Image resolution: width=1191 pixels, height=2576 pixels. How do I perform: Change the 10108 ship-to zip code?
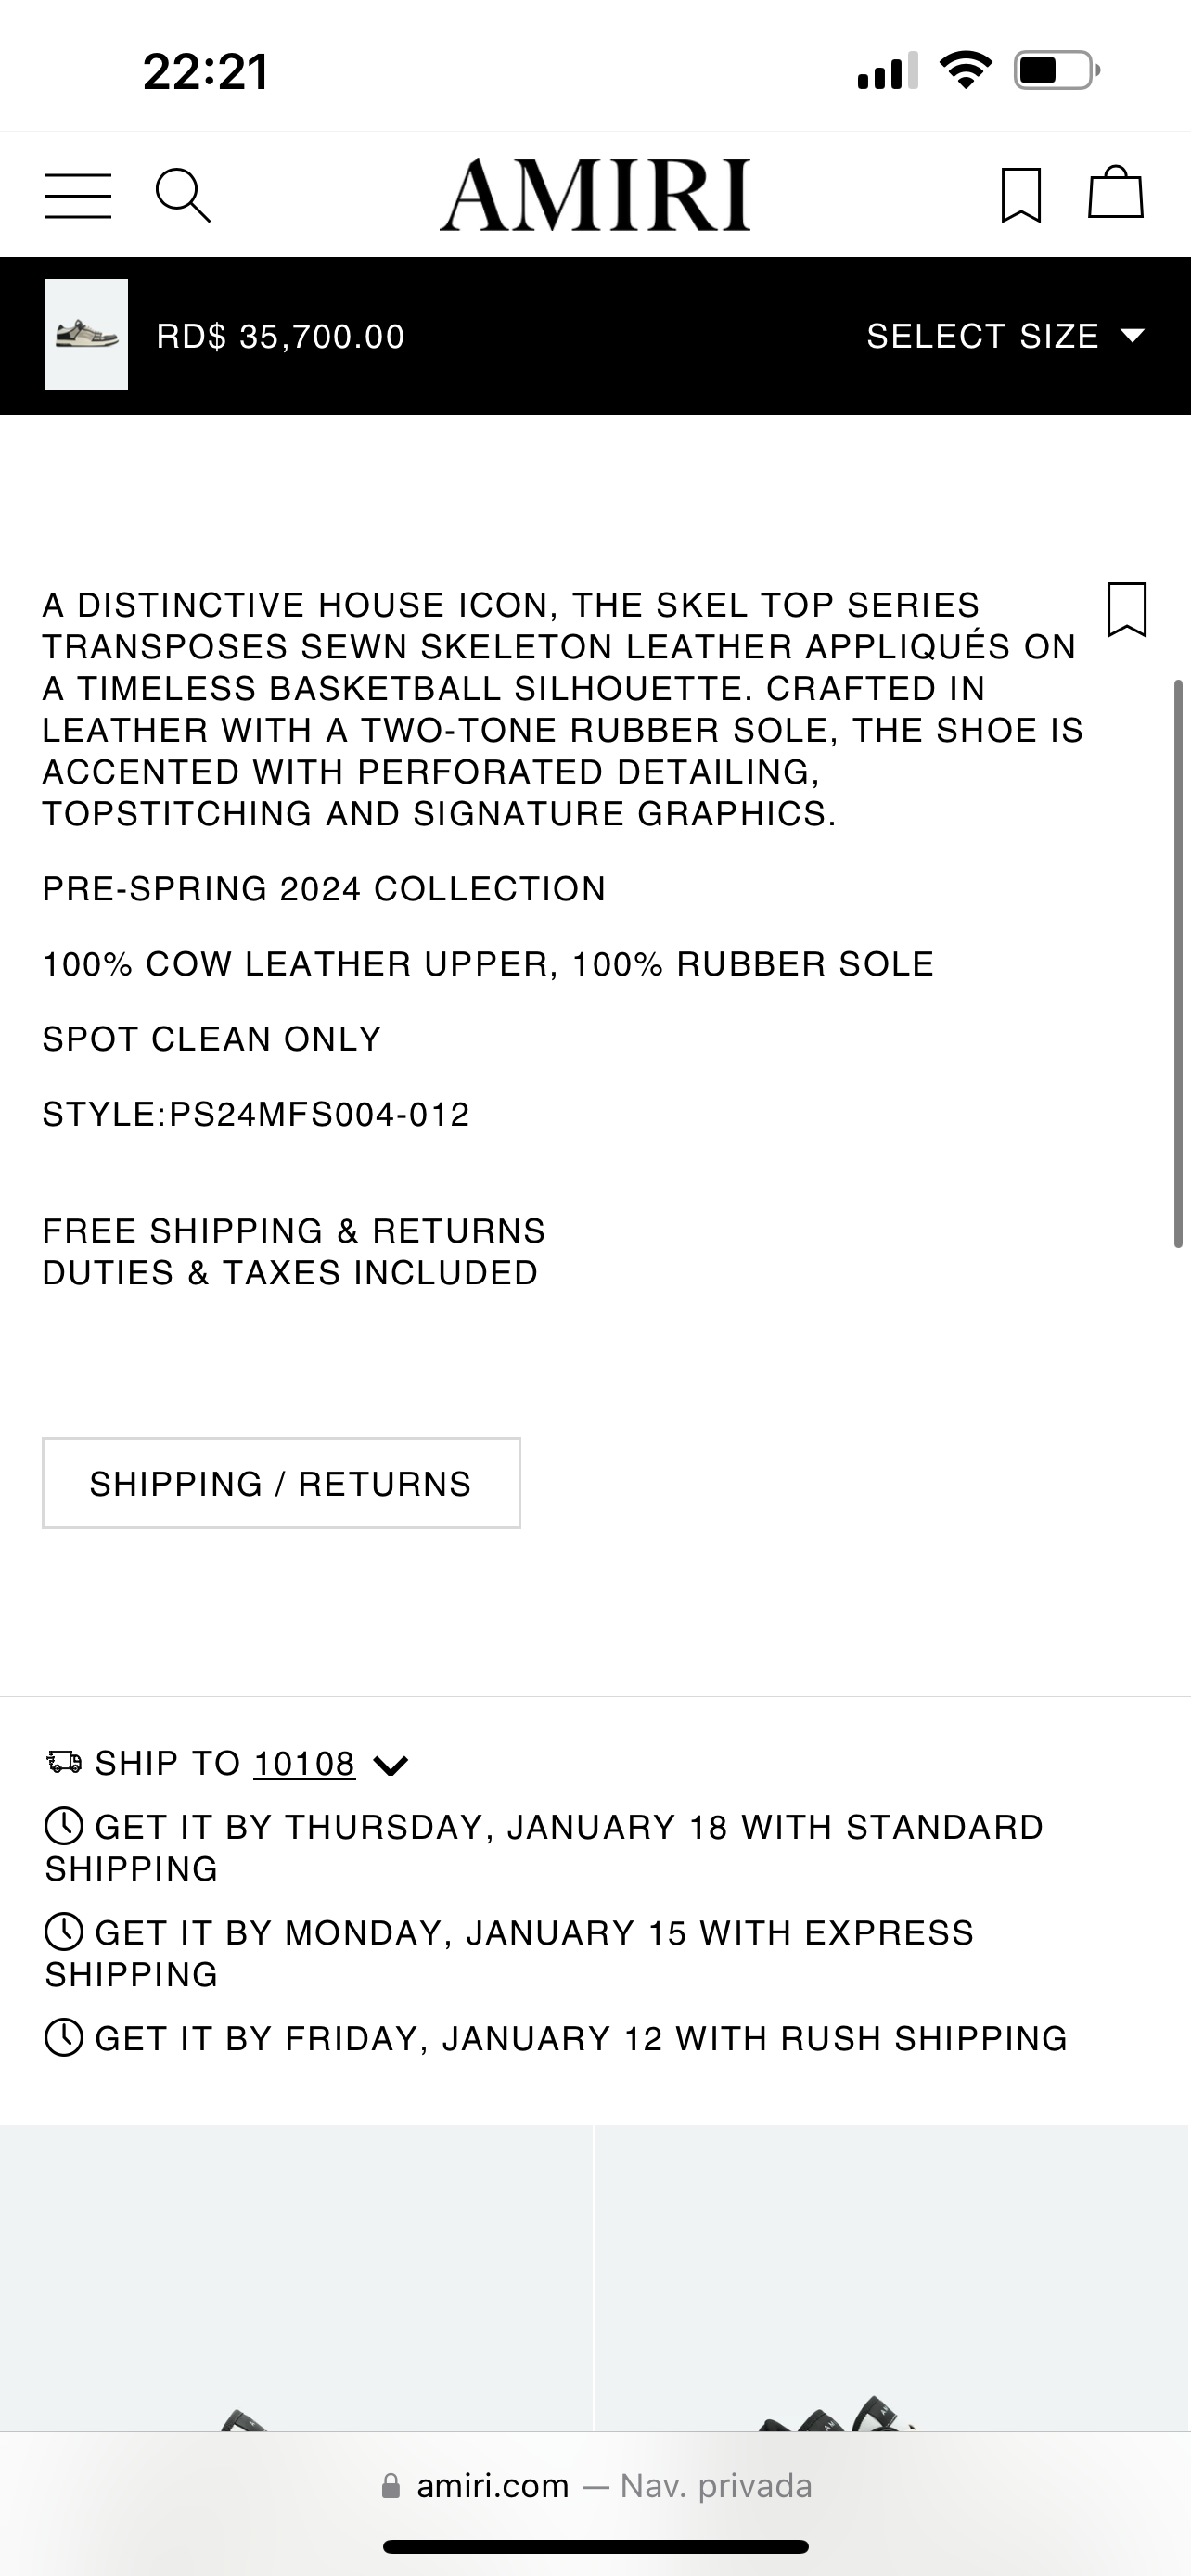[304, 1763]
